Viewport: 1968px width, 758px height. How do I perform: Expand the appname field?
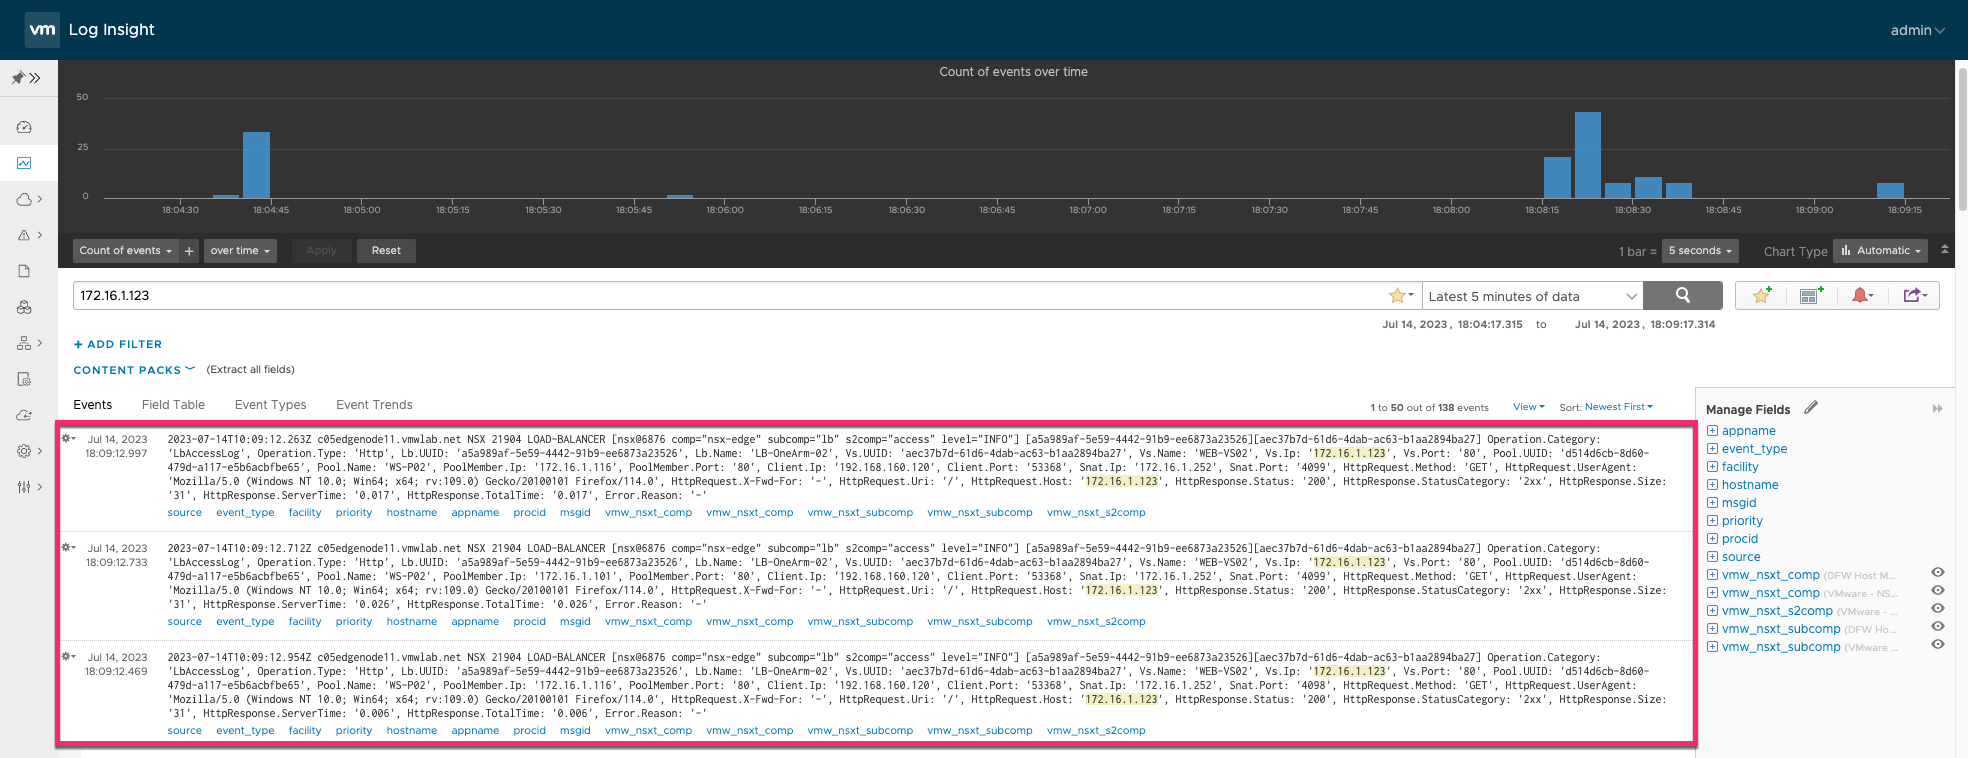pos(1712,431)
